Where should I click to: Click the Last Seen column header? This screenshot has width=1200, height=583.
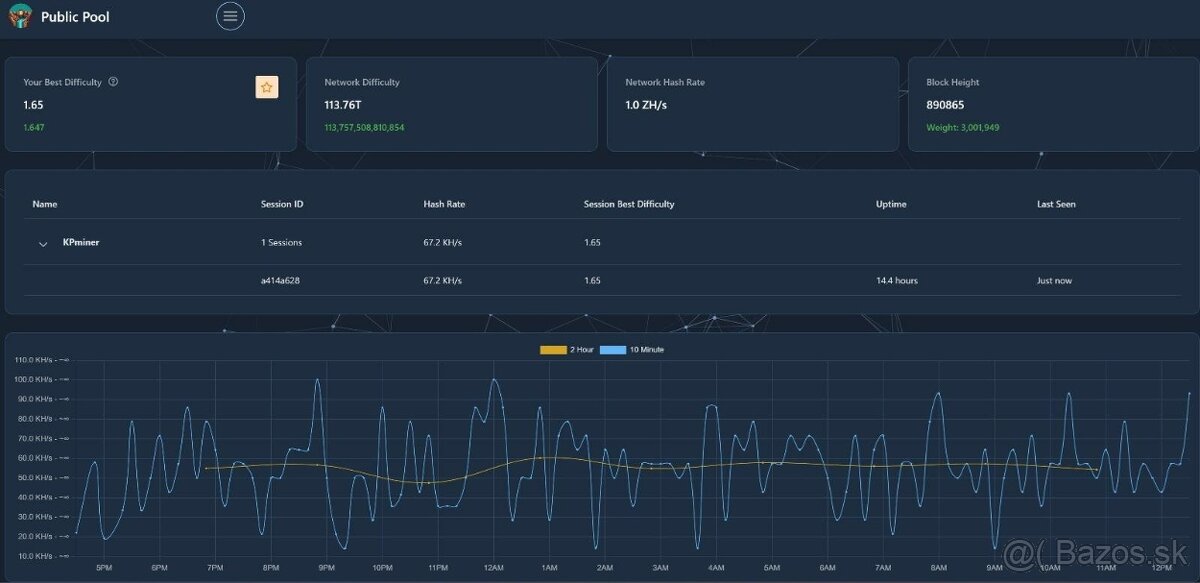(x=1056, y=204)
